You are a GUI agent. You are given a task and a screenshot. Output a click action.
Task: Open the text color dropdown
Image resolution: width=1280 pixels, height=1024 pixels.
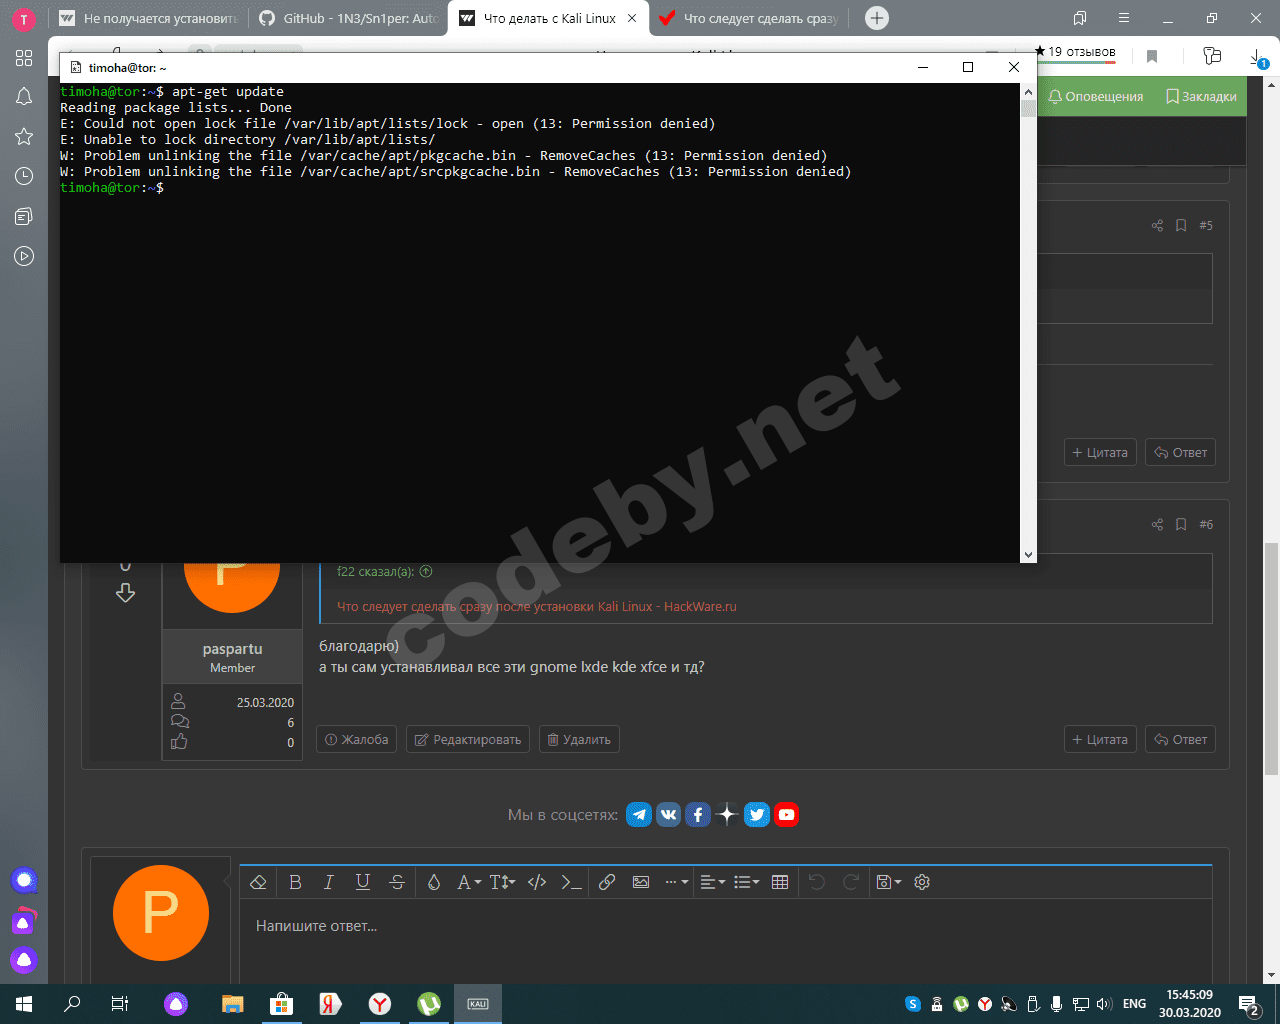434,882
